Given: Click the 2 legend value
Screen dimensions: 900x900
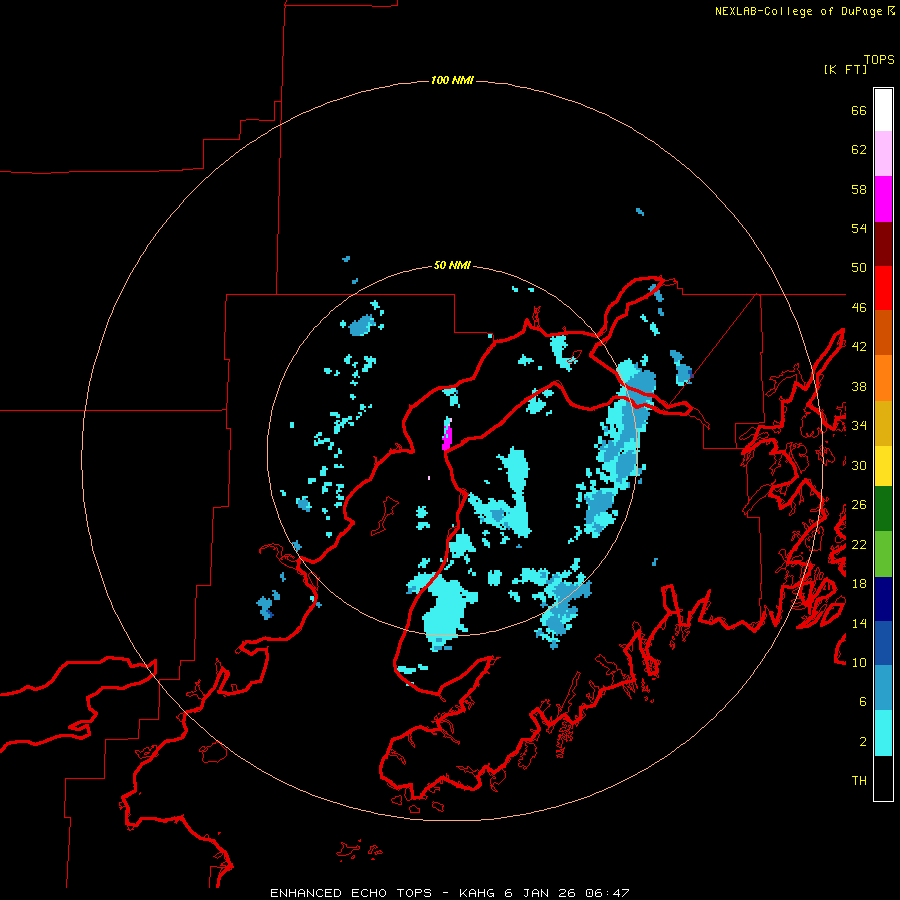Looking at the screenshot, I should coord(863,742).
